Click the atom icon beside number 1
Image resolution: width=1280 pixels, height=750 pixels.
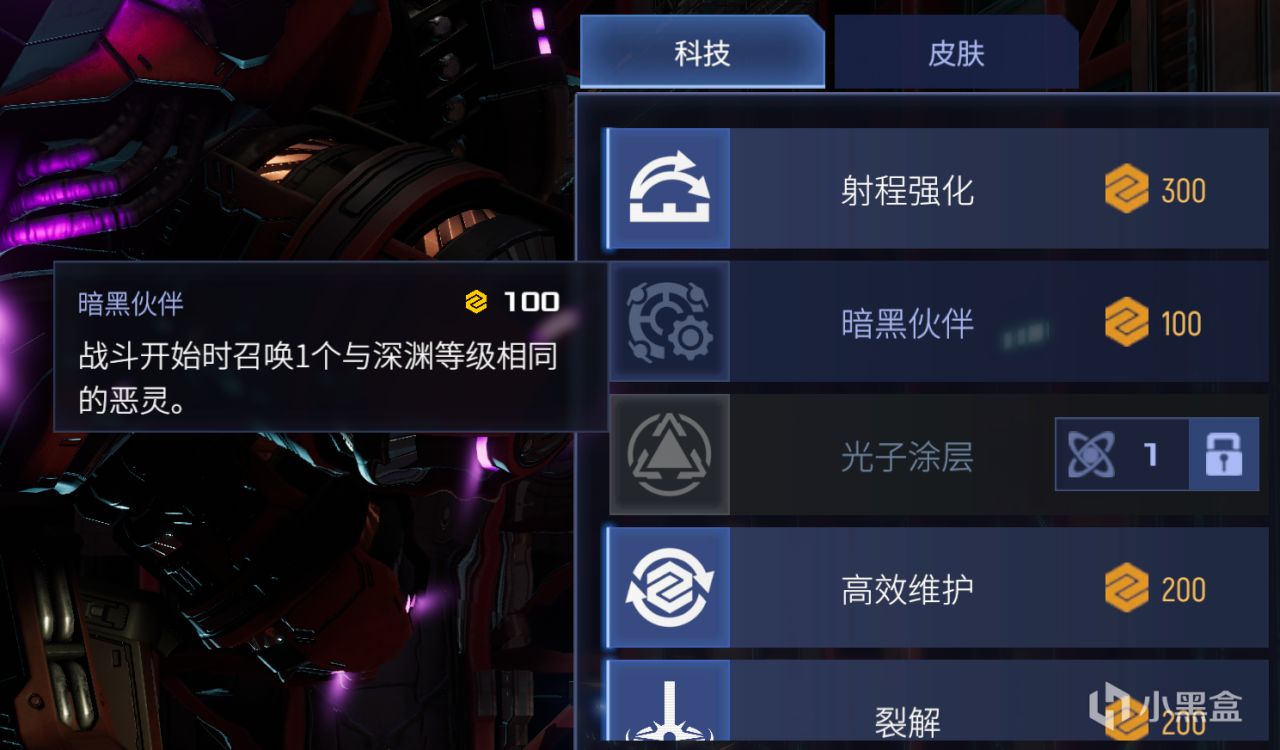(1089, 455)
